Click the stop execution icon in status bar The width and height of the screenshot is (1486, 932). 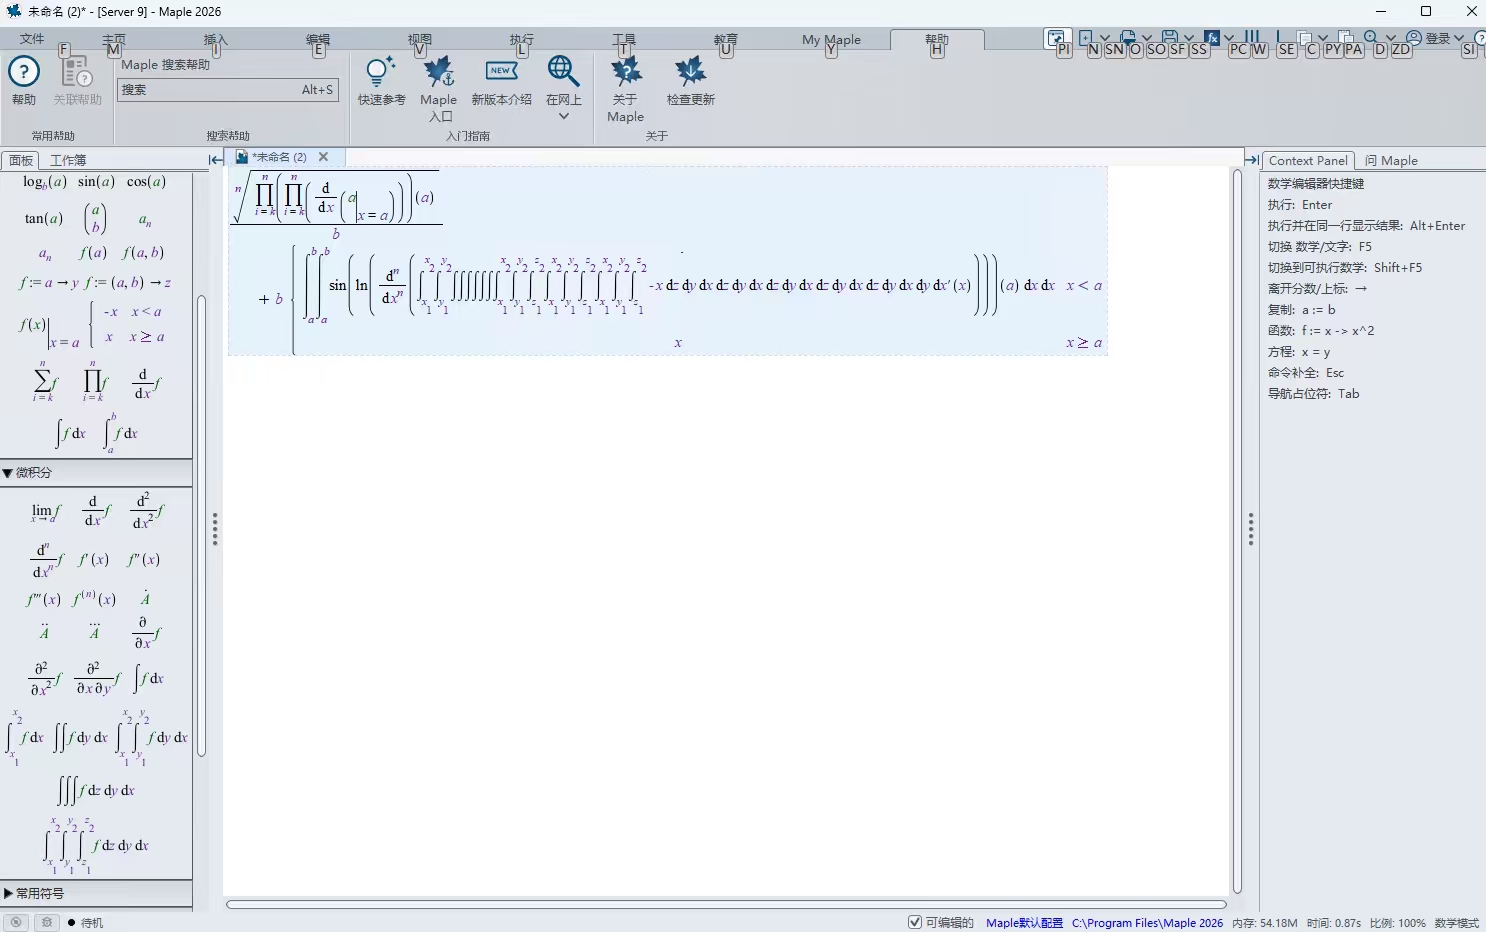point(16,922)
